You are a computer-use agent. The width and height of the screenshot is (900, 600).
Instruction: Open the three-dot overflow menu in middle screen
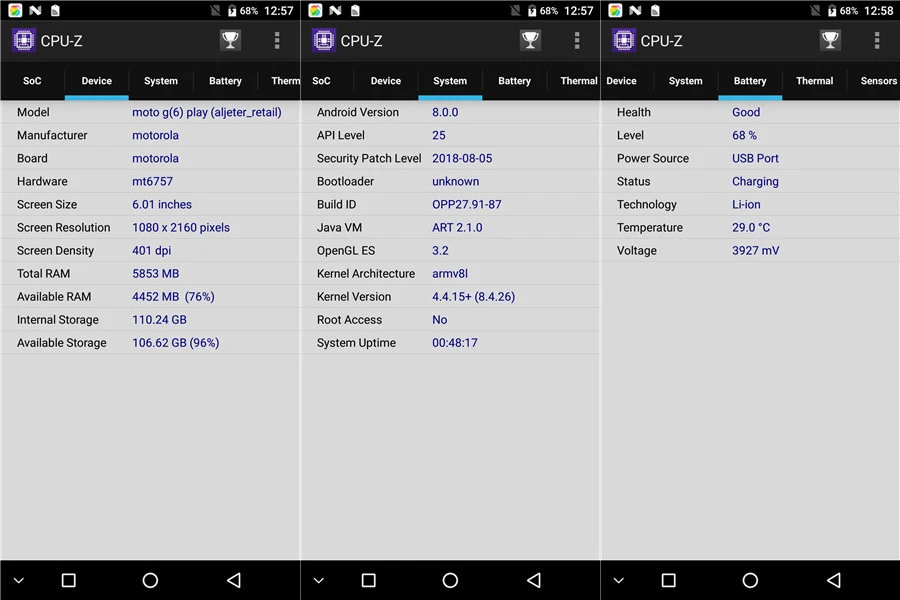pos(577,40)
